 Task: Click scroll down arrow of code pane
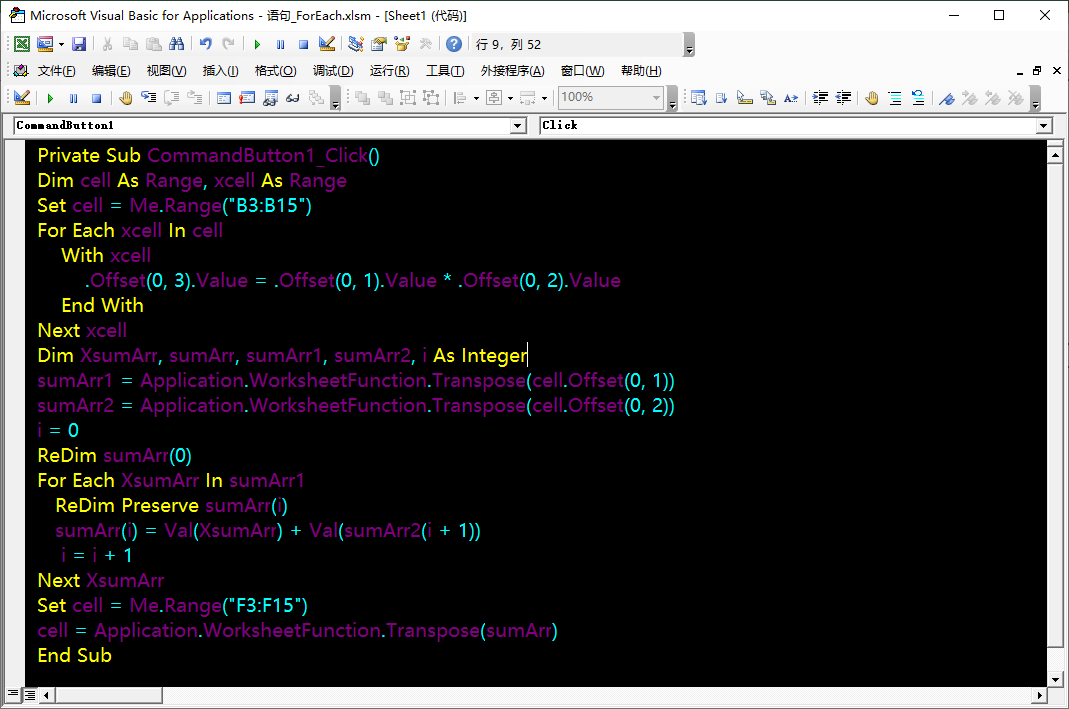(x=1055, y=679)
